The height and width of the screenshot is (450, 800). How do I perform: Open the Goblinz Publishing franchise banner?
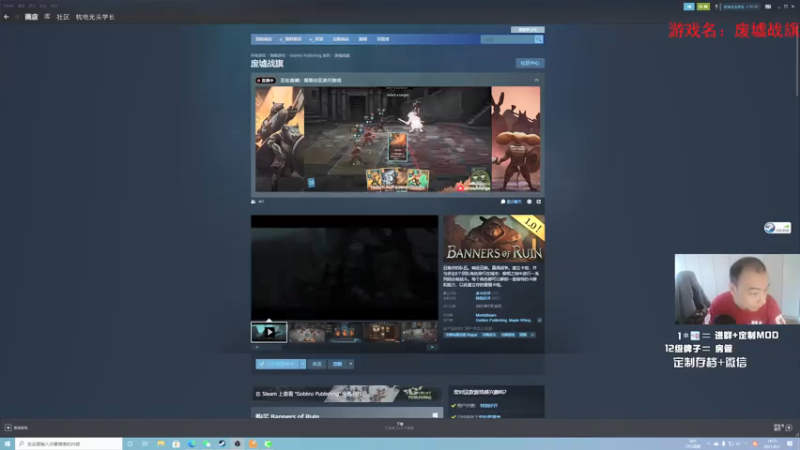347,393
